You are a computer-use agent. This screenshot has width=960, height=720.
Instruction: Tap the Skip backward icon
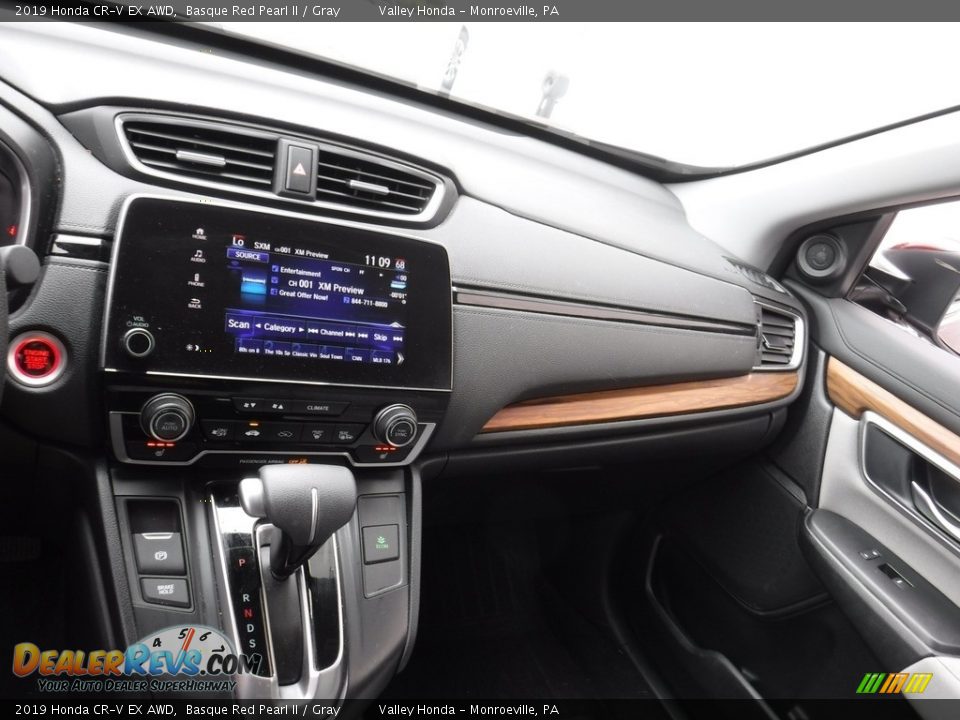coord(363,336)
